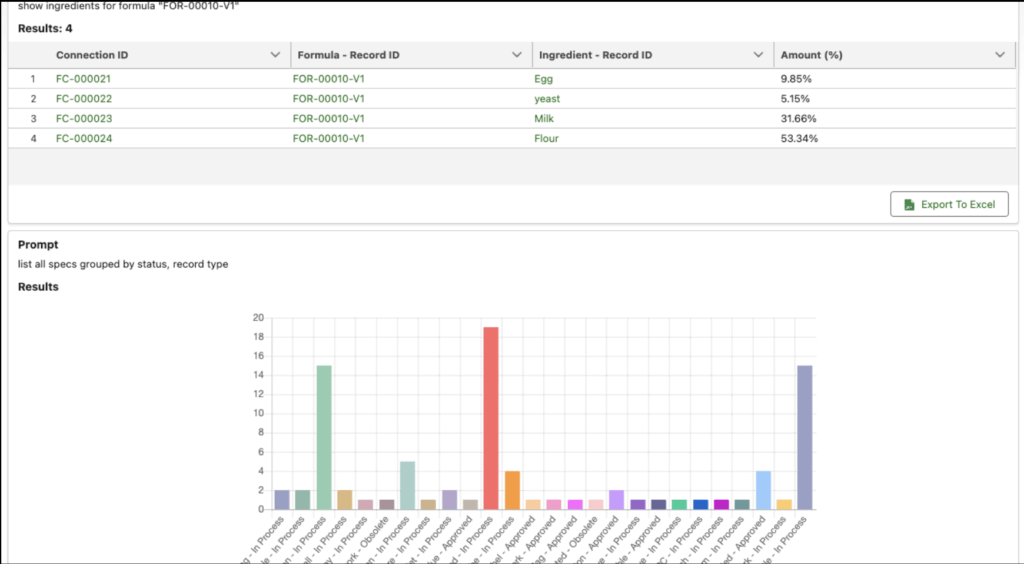
Task: Open FOR-00010-V1 formula link in yeast row
Action: (x=328, y=99)
